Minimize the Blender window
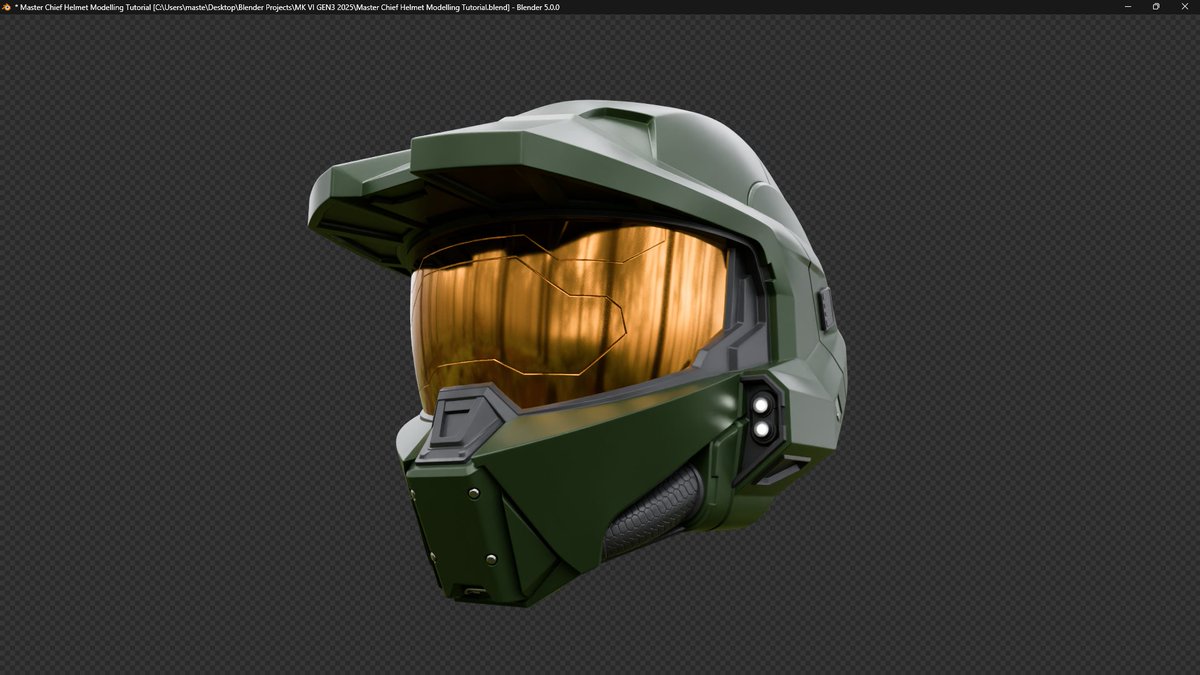 pos(1128,6)
